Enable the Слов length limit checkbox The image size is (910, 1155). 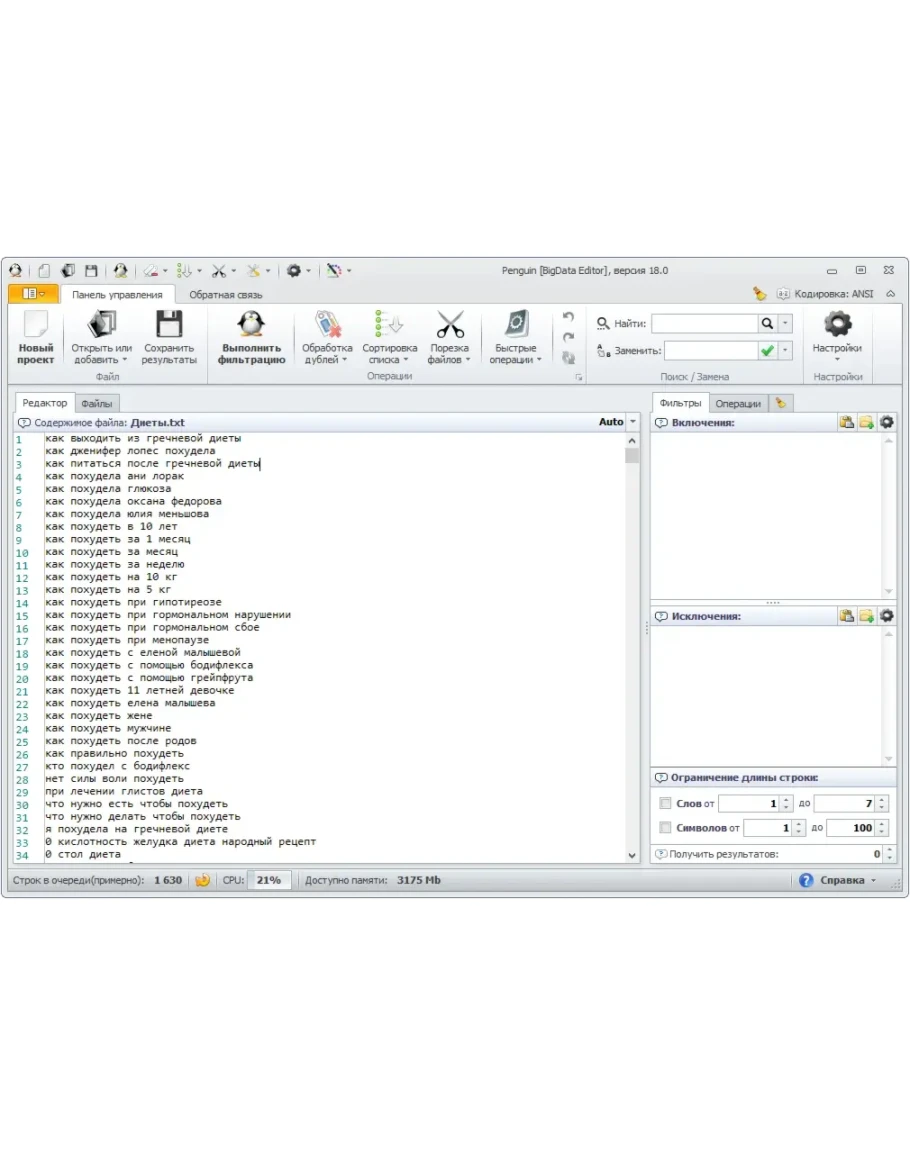(666, 803)
